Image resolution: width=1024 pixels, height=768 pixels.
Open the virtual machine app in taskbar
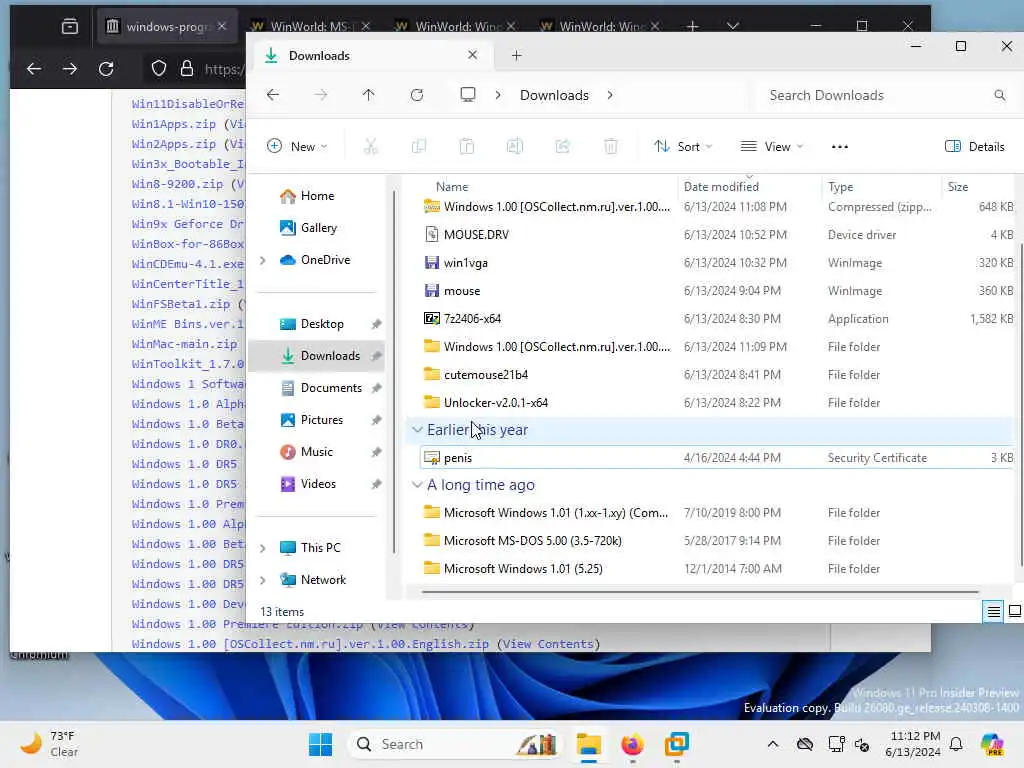tap(677, 744)
